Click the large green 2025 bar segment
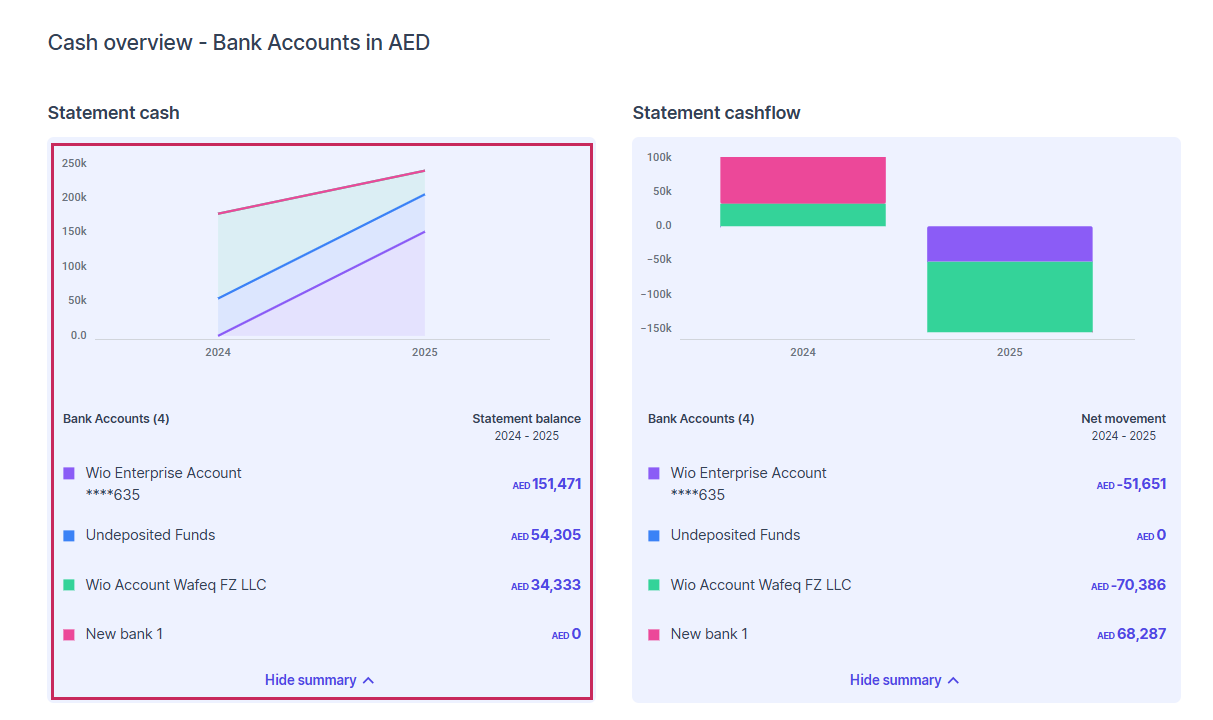1213x720 pixels. tap(1009, 296)
